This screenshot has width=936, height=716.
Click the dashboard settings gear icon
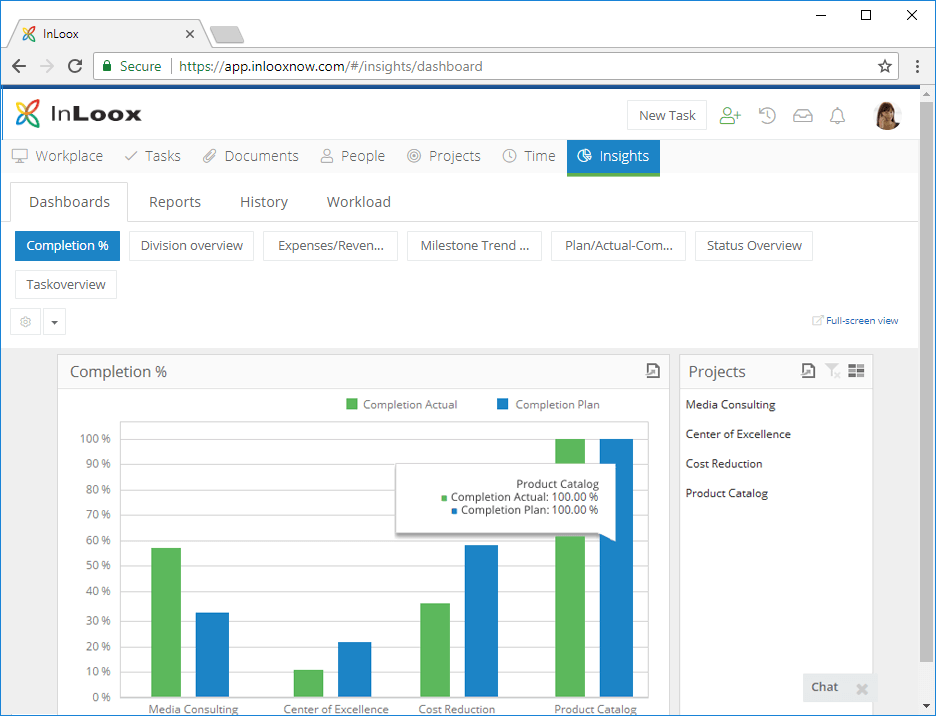tap(26, 322)
